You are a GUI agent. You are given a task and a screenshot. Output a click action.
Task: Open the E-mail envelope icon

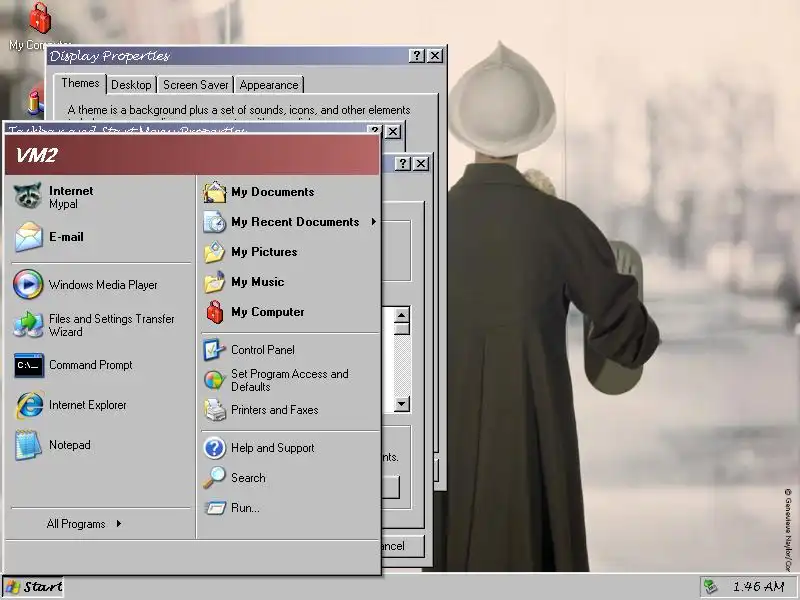coord(29,237)
